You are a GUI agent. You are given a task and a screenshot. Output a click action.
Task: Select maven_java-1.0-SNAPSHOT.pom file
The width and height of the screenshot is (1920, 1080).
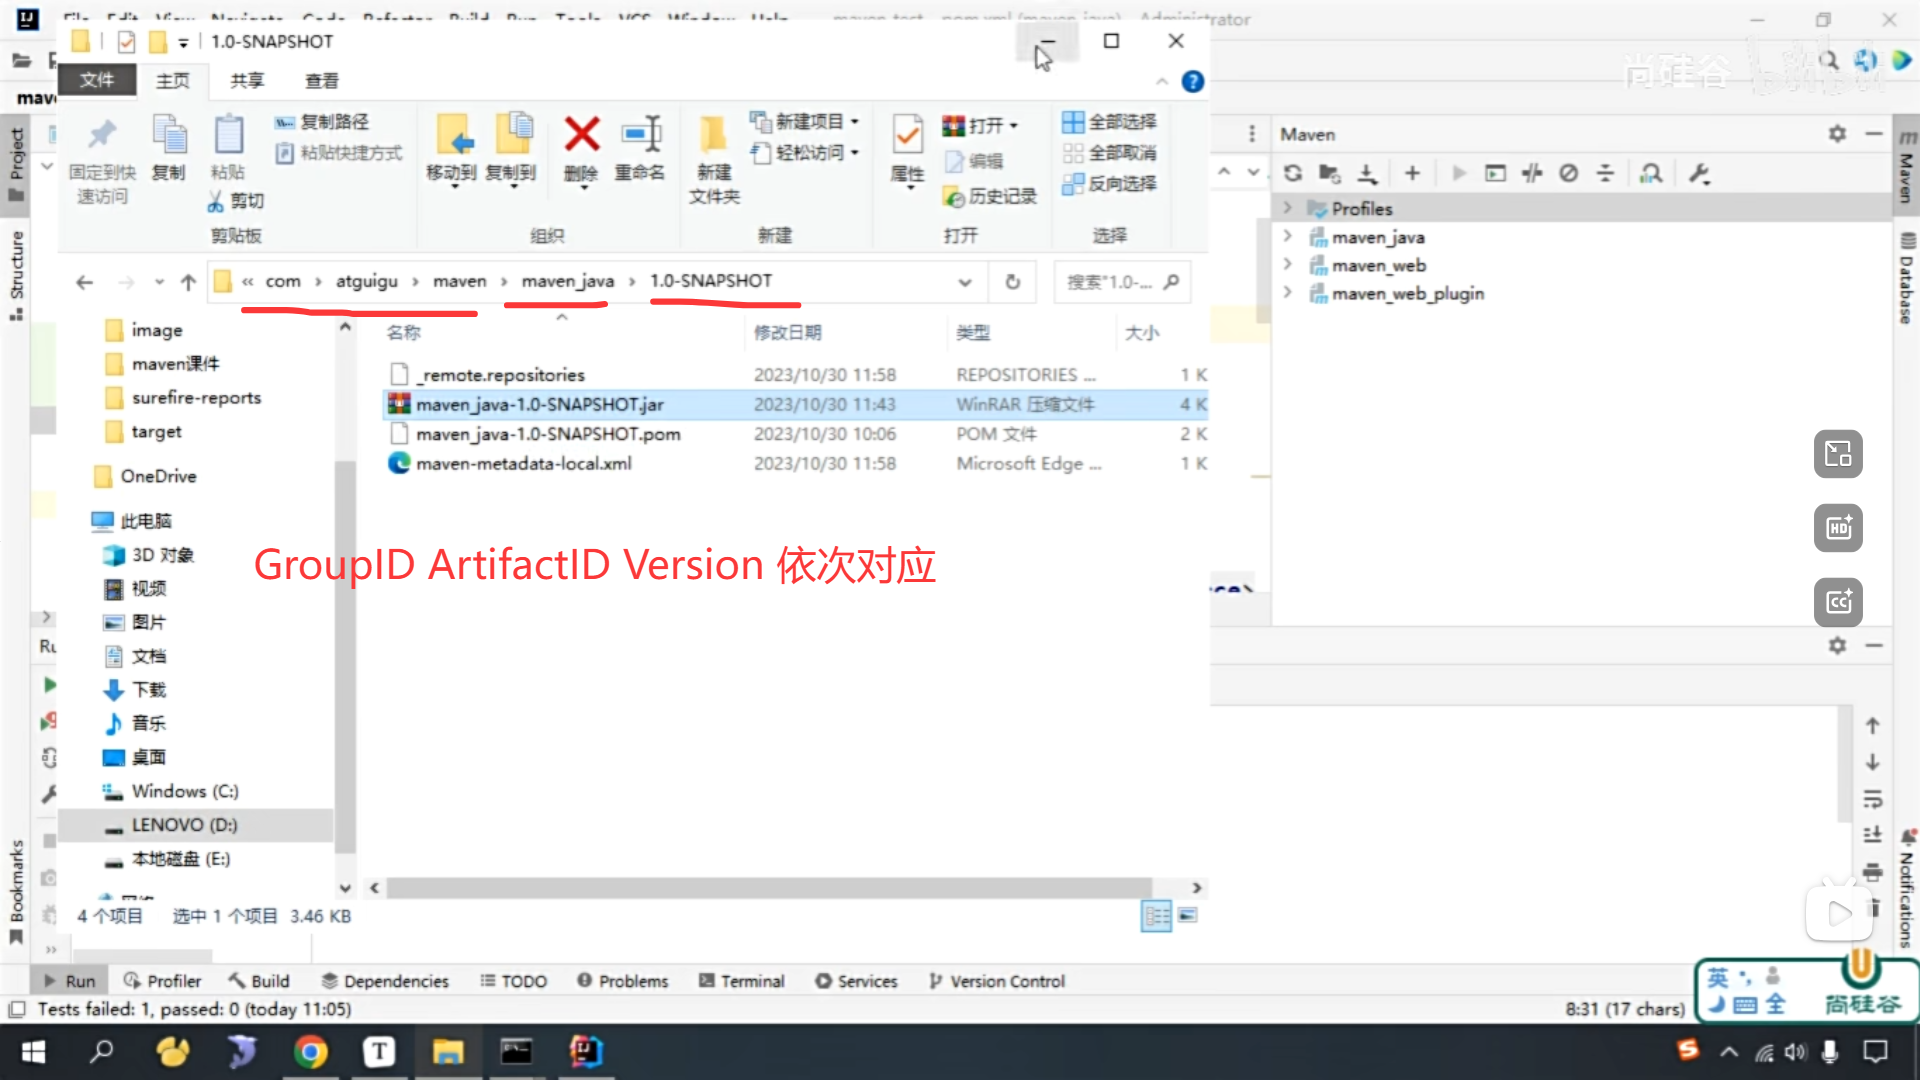[548, 434]
